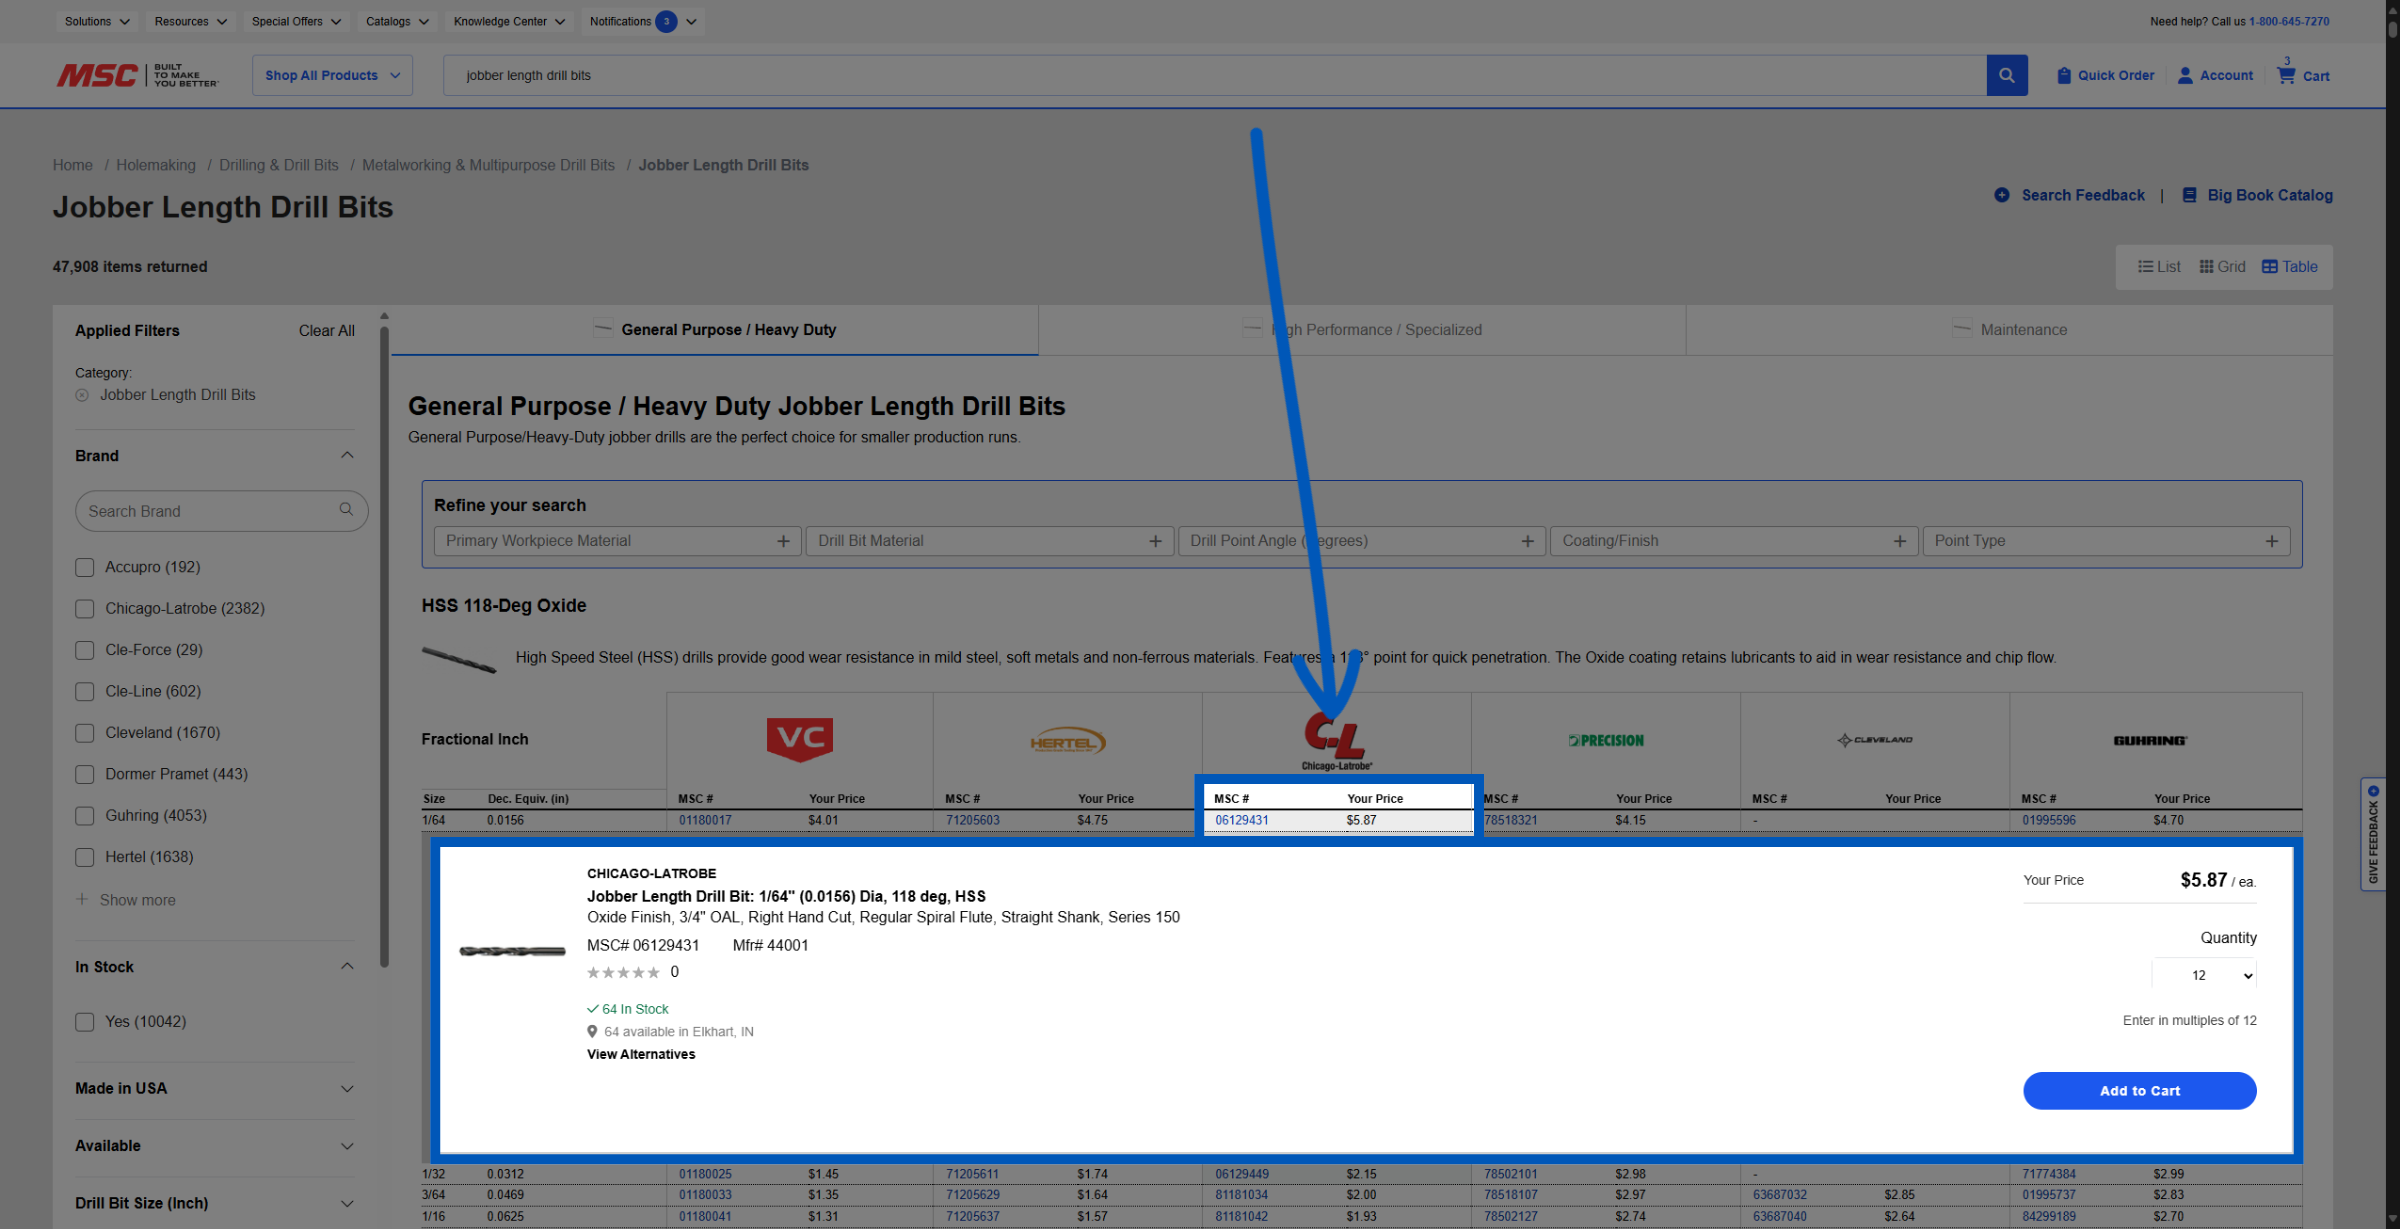
Task: Check the Cle-Force brand checkbox
Action: pos(85,650)
